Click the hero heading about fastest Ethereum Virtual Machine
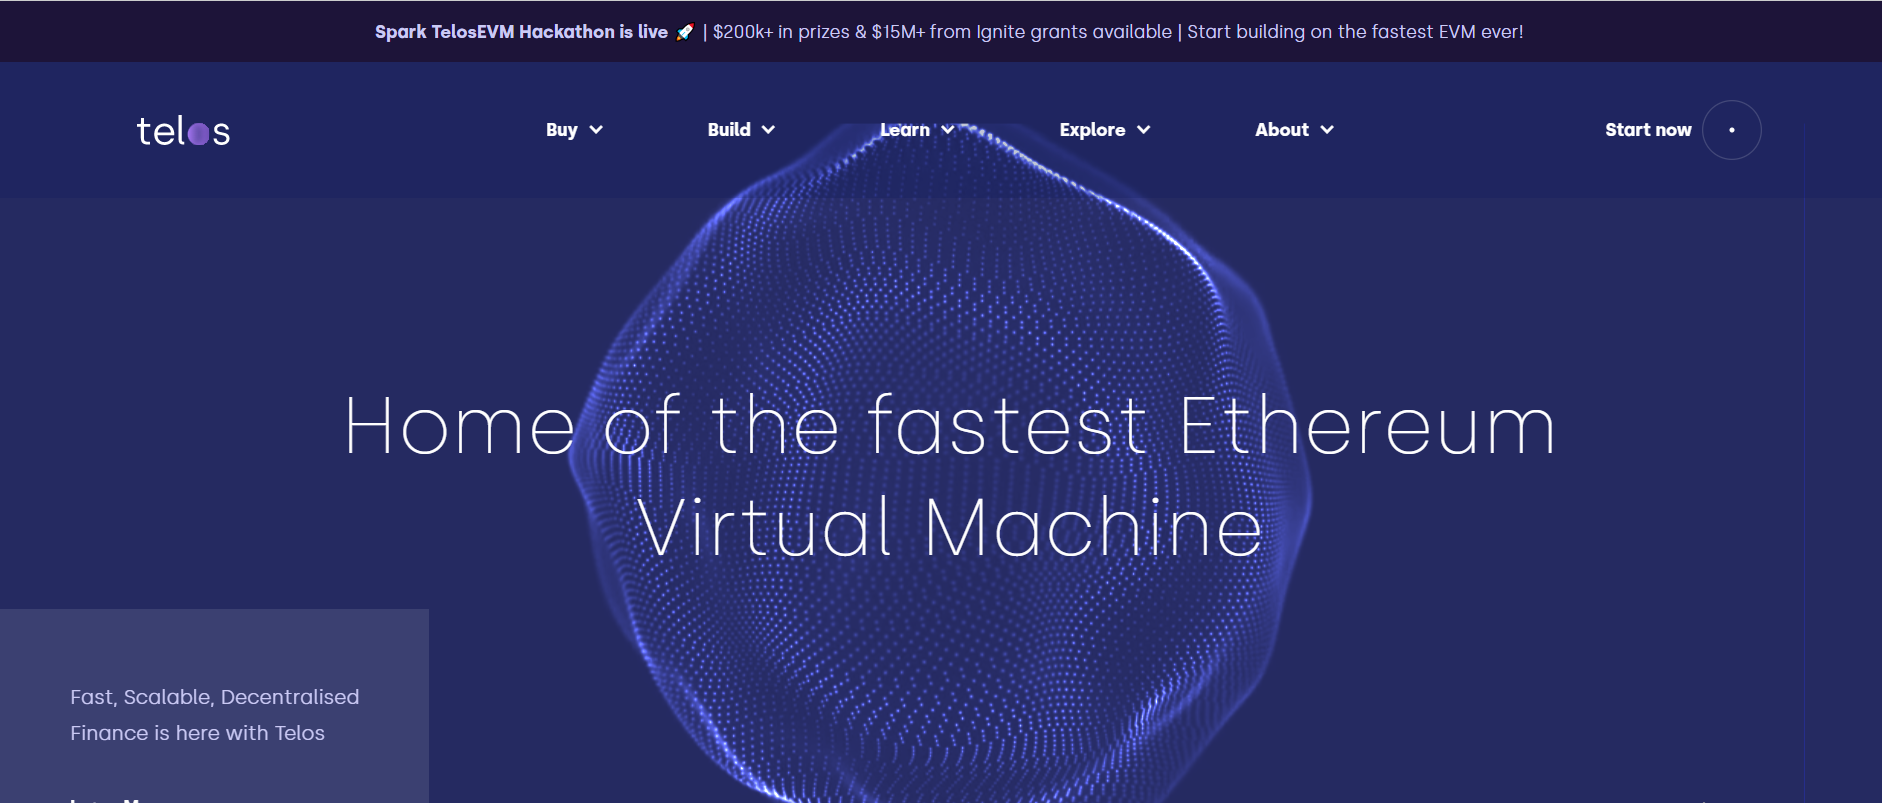1882x803 pixels. pyautogui.click(x=949, y=476)
